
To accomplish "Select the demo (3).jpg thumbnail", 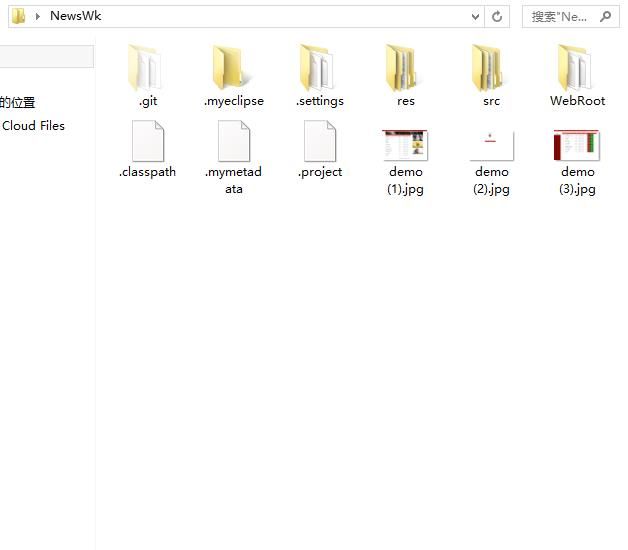I will pos(577,145).
